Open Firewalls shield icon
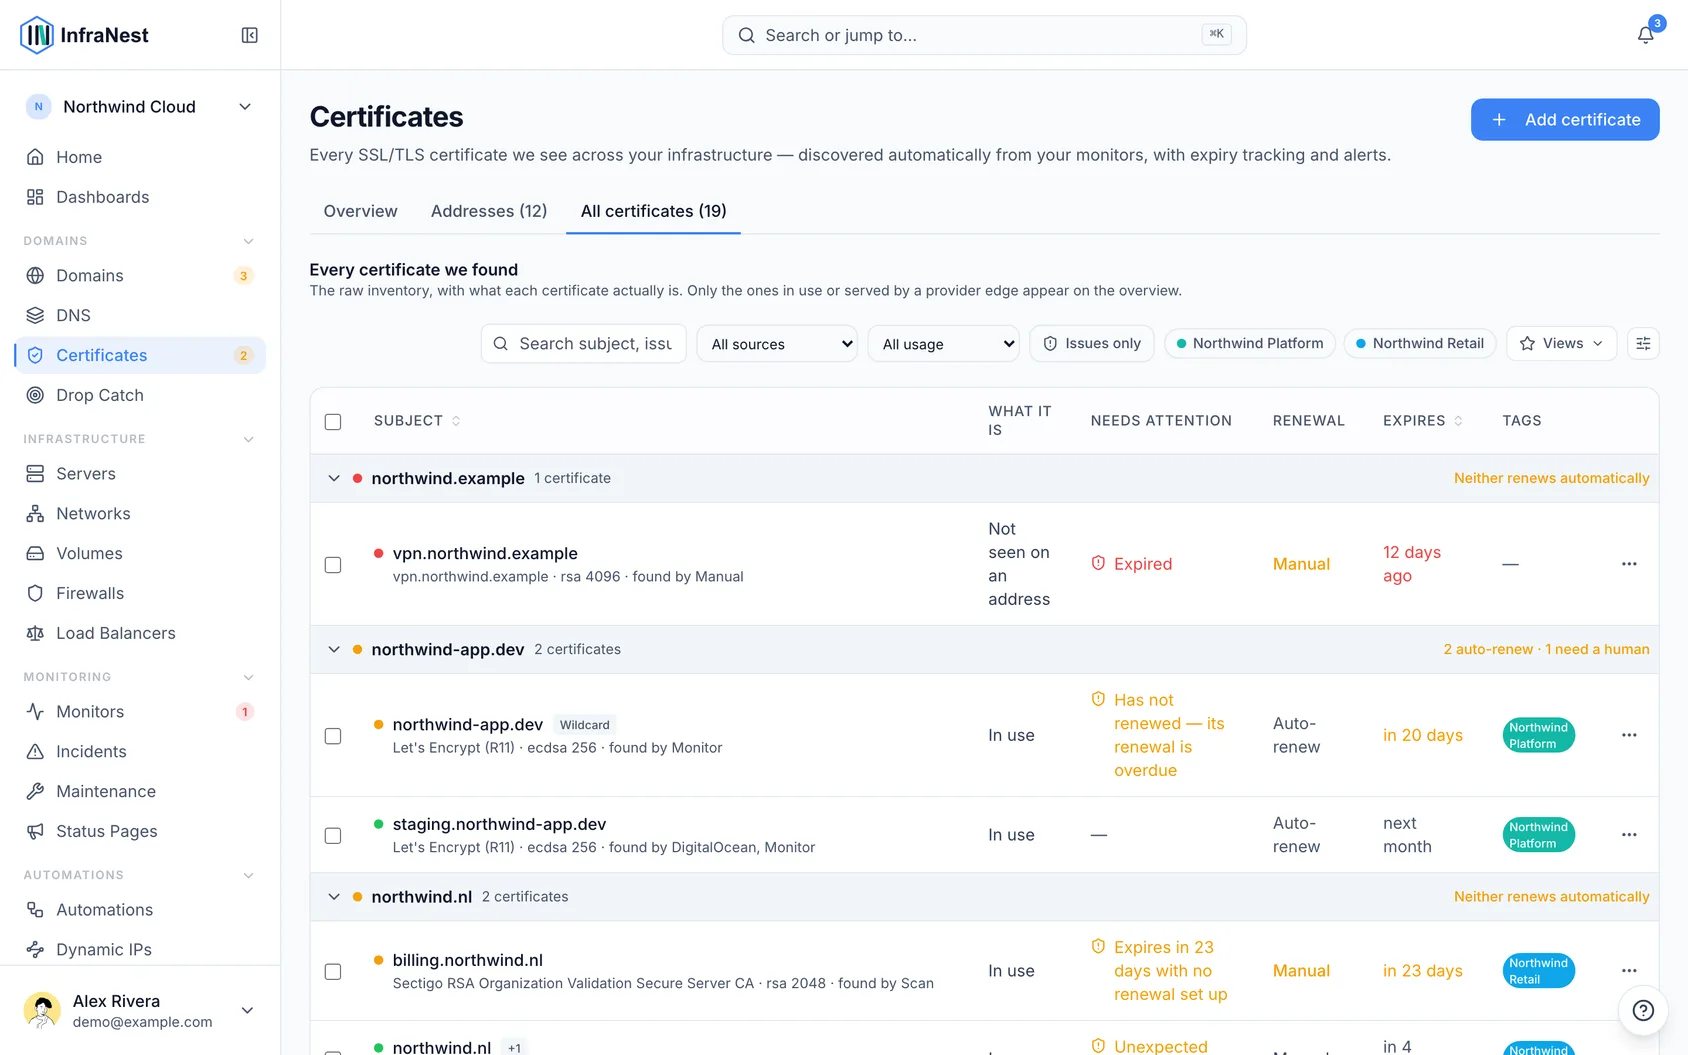 35,593
